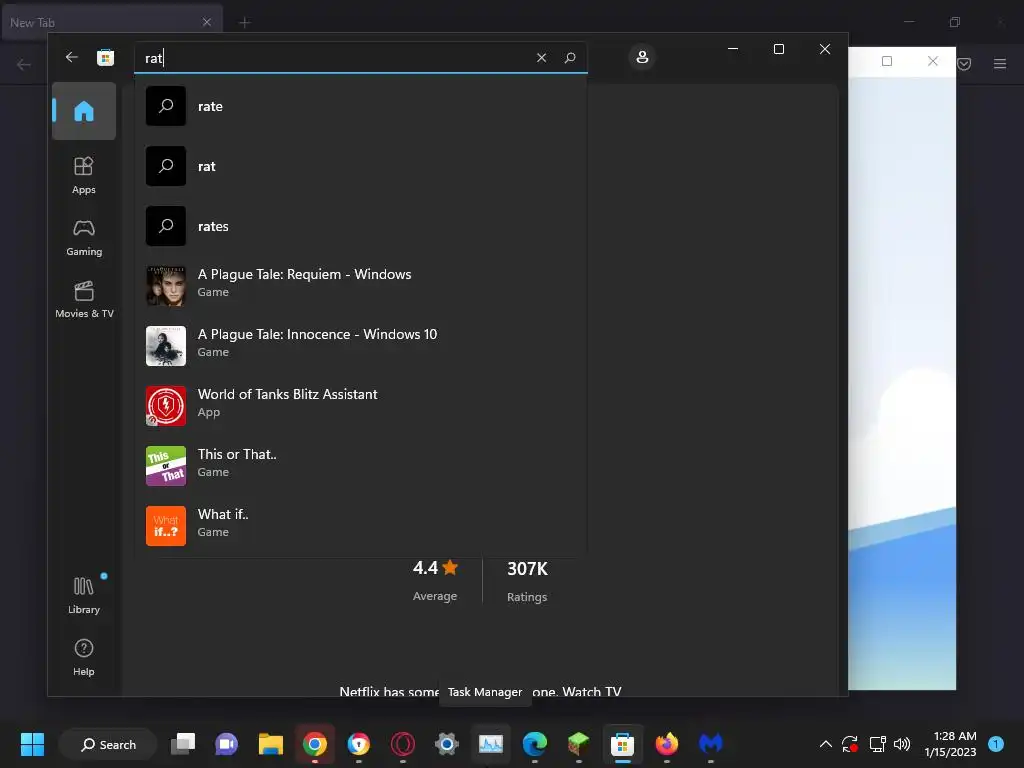Click the search magnifier in search box

pyautogui.click(x=570, y=57)
